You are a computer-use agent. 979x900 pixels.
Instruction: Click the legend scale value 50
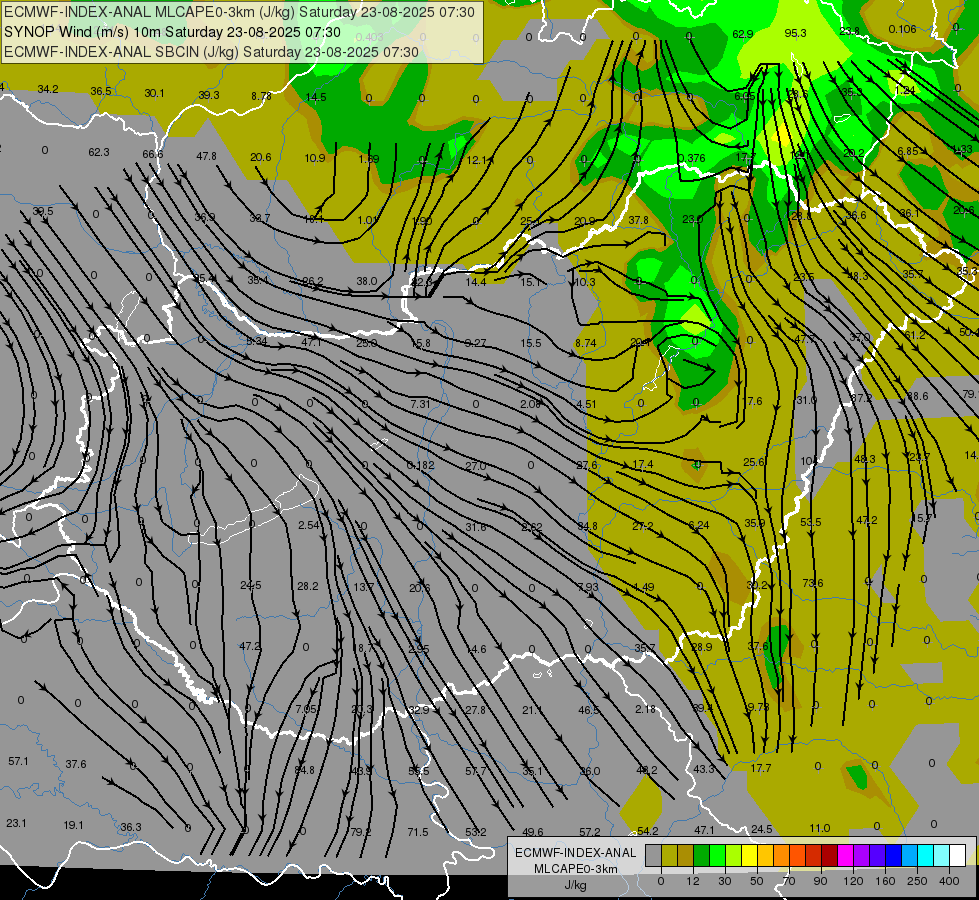coord(757,881)
